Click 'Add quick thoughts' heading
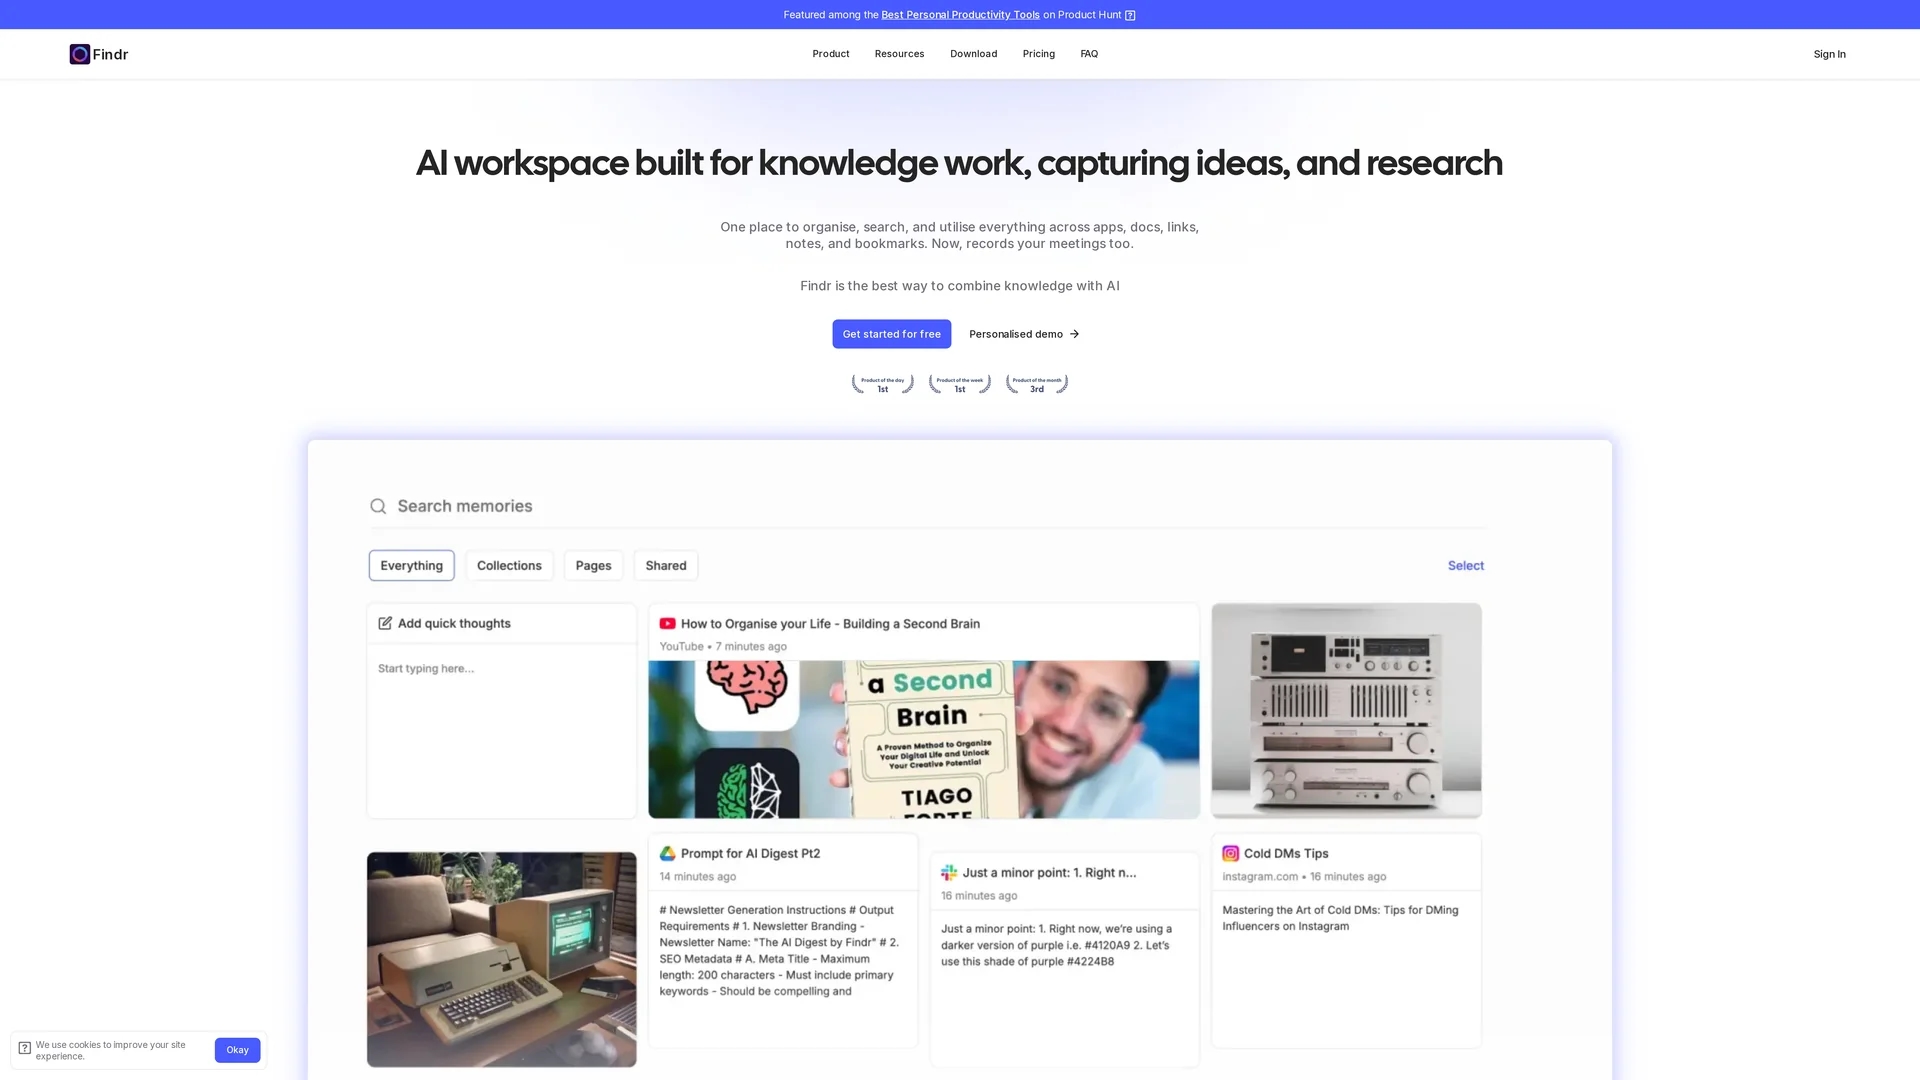The image size is (1920, 1080). pos(454,623)
